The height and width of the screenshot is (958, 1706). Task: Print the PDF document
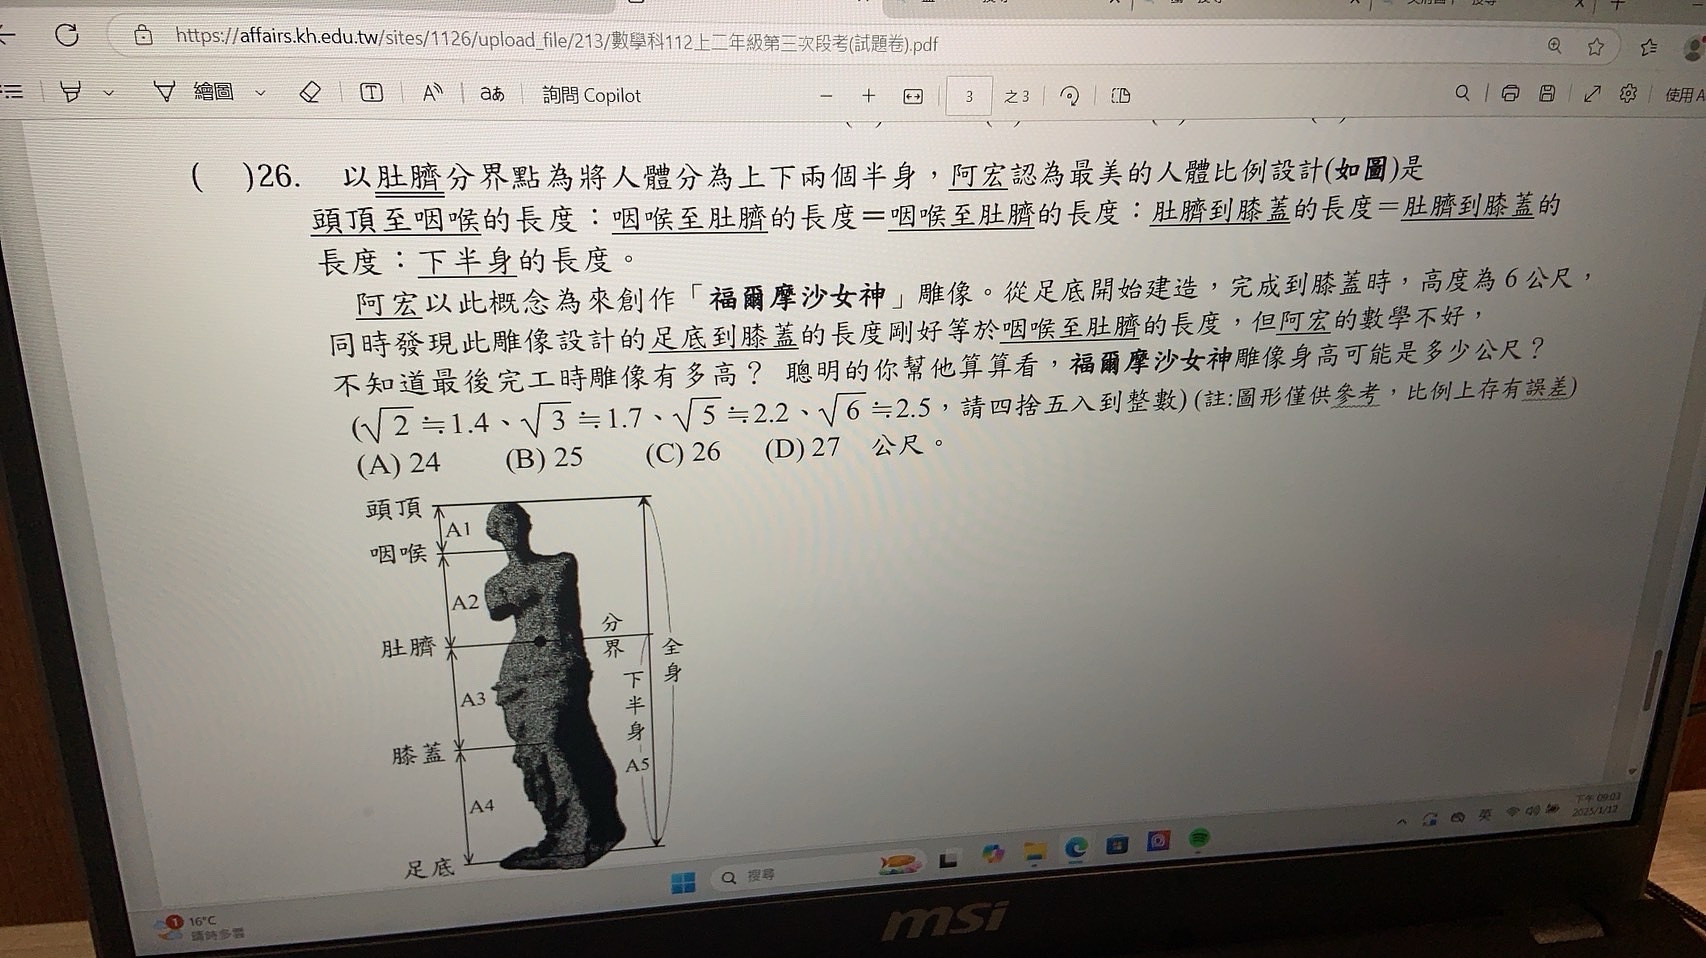pyautogui.click(x=1510, y=93)
